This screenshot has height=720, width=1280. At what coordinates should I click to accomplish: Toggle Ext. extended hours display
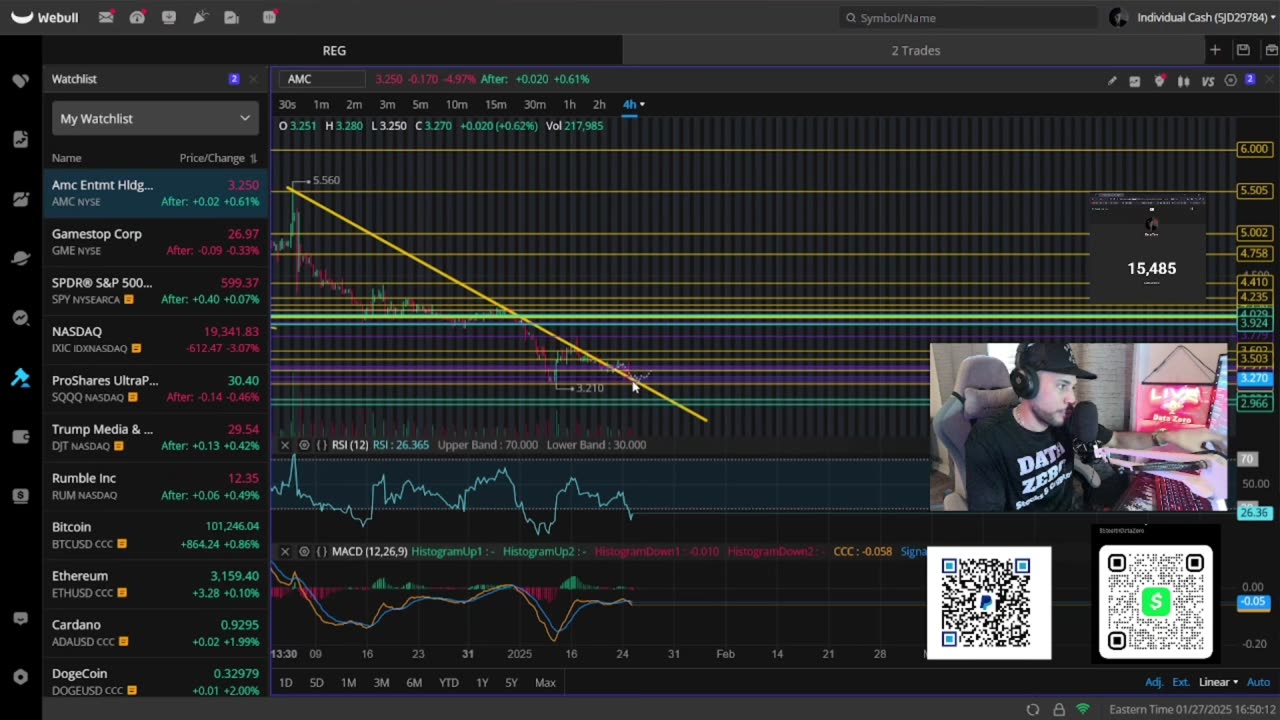[x=1181, y=683]
